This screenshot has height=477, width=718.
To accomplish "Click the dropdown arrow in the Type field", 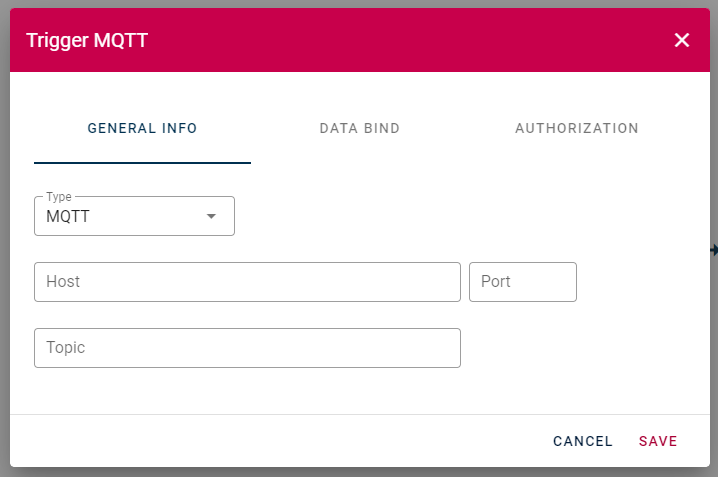I will tap(211, 216).
